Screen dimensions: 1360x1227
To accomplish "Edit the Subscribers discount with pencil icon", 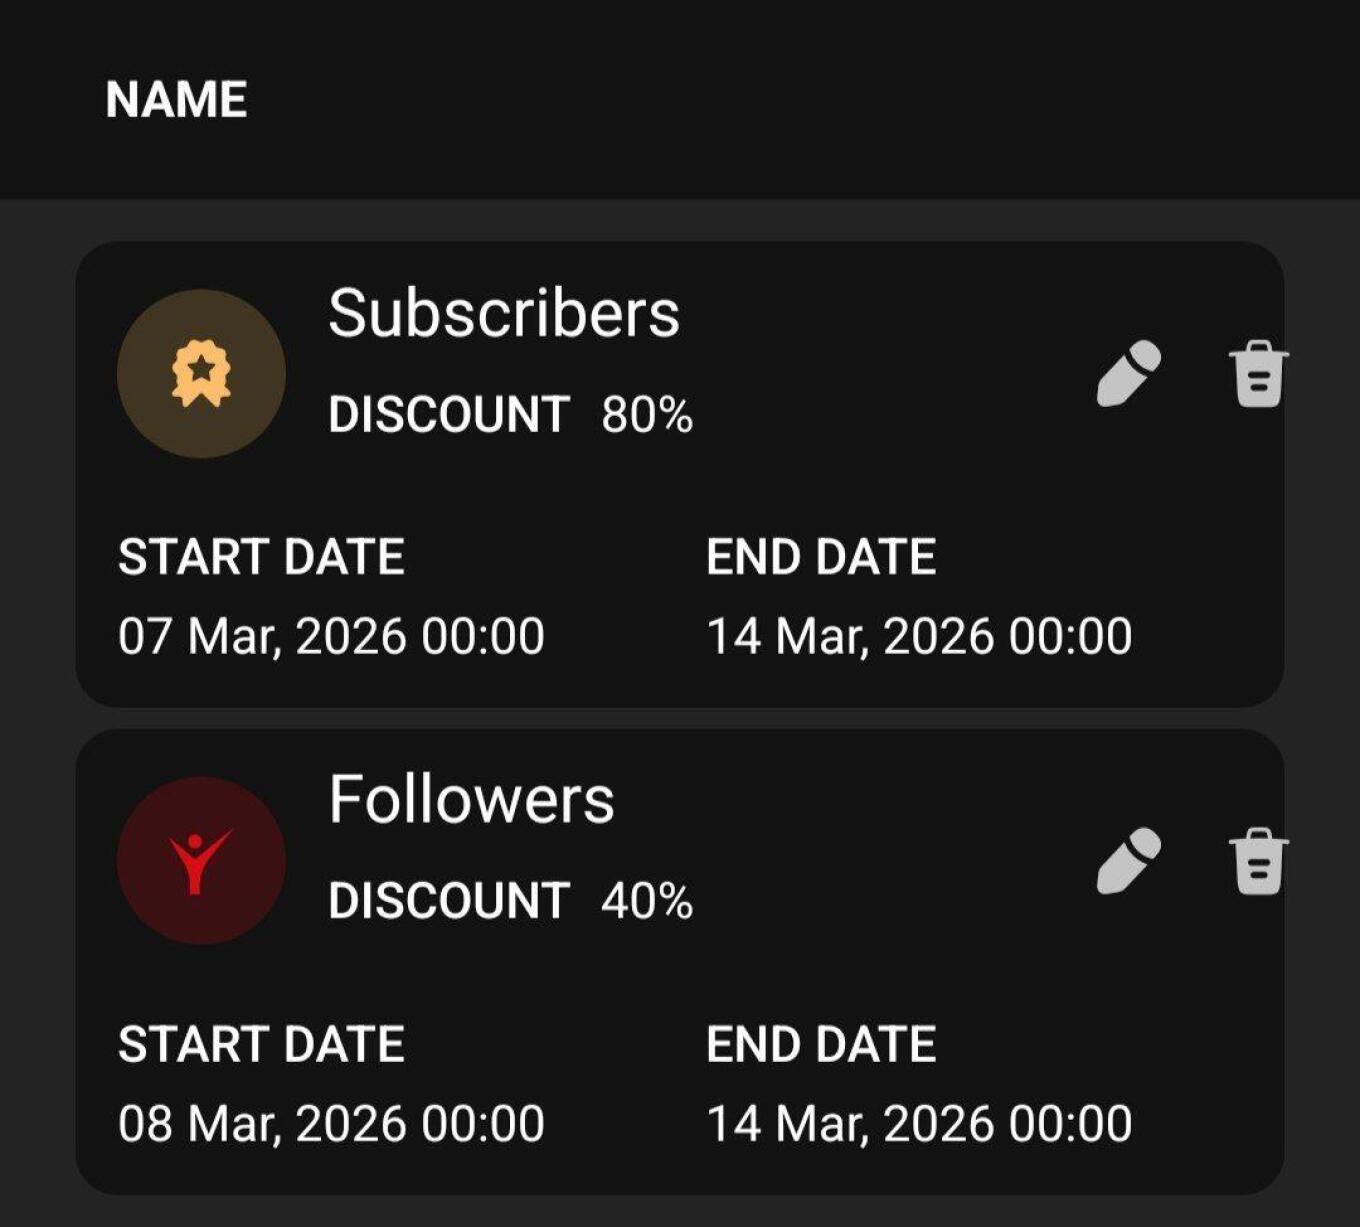I will [x=1129, y=373].
